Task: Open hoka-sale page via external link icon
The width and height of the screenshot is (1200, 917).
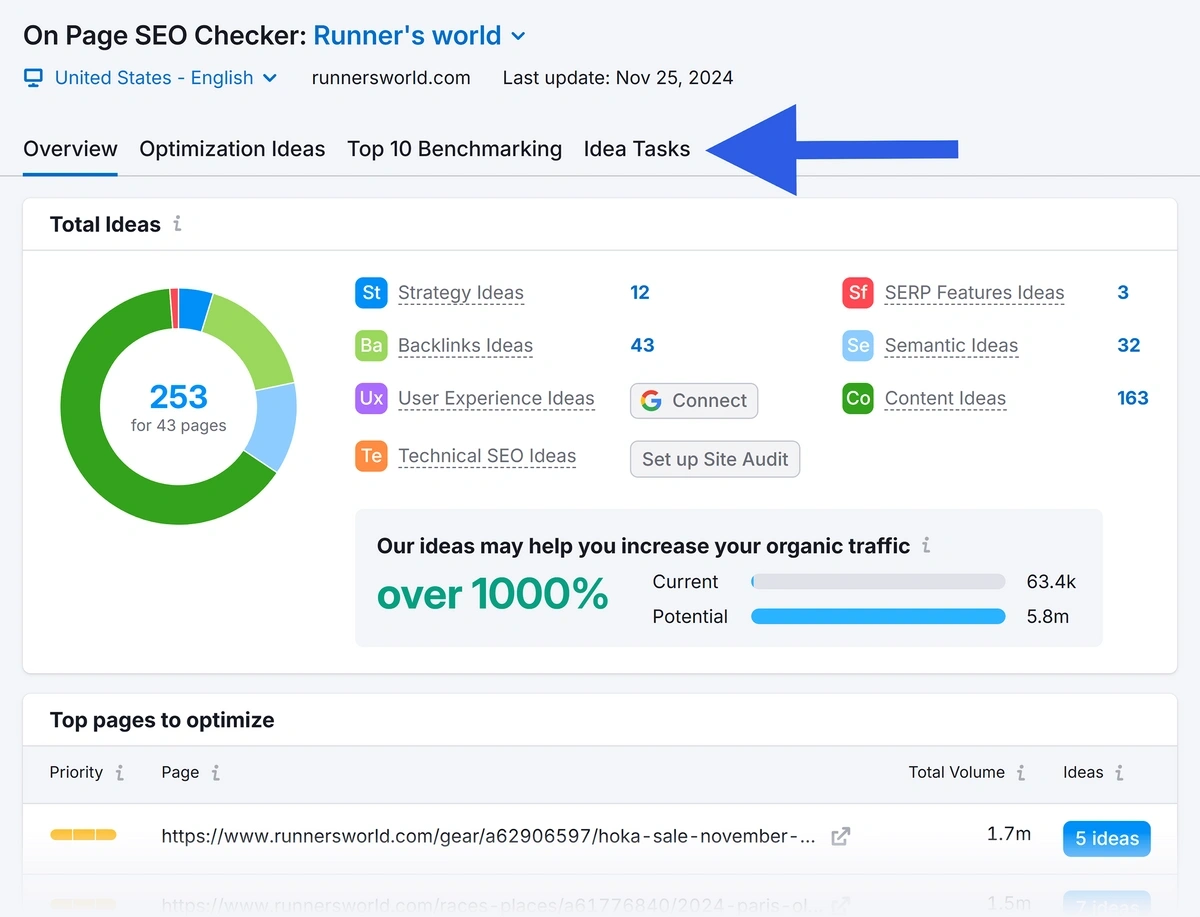Action: pos(841,836)
